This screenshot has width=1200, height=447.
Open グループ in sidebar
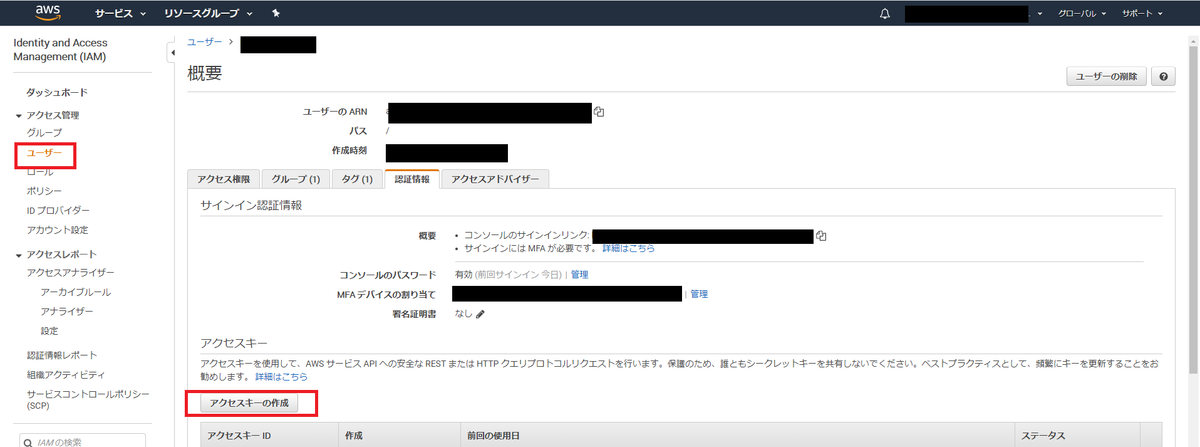click(44, 132)
